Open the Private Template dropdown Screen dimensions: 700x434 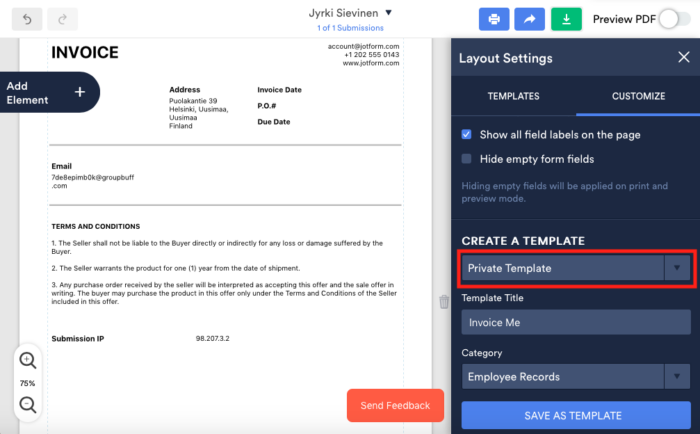pyautogui.click(x=576, y=268)
